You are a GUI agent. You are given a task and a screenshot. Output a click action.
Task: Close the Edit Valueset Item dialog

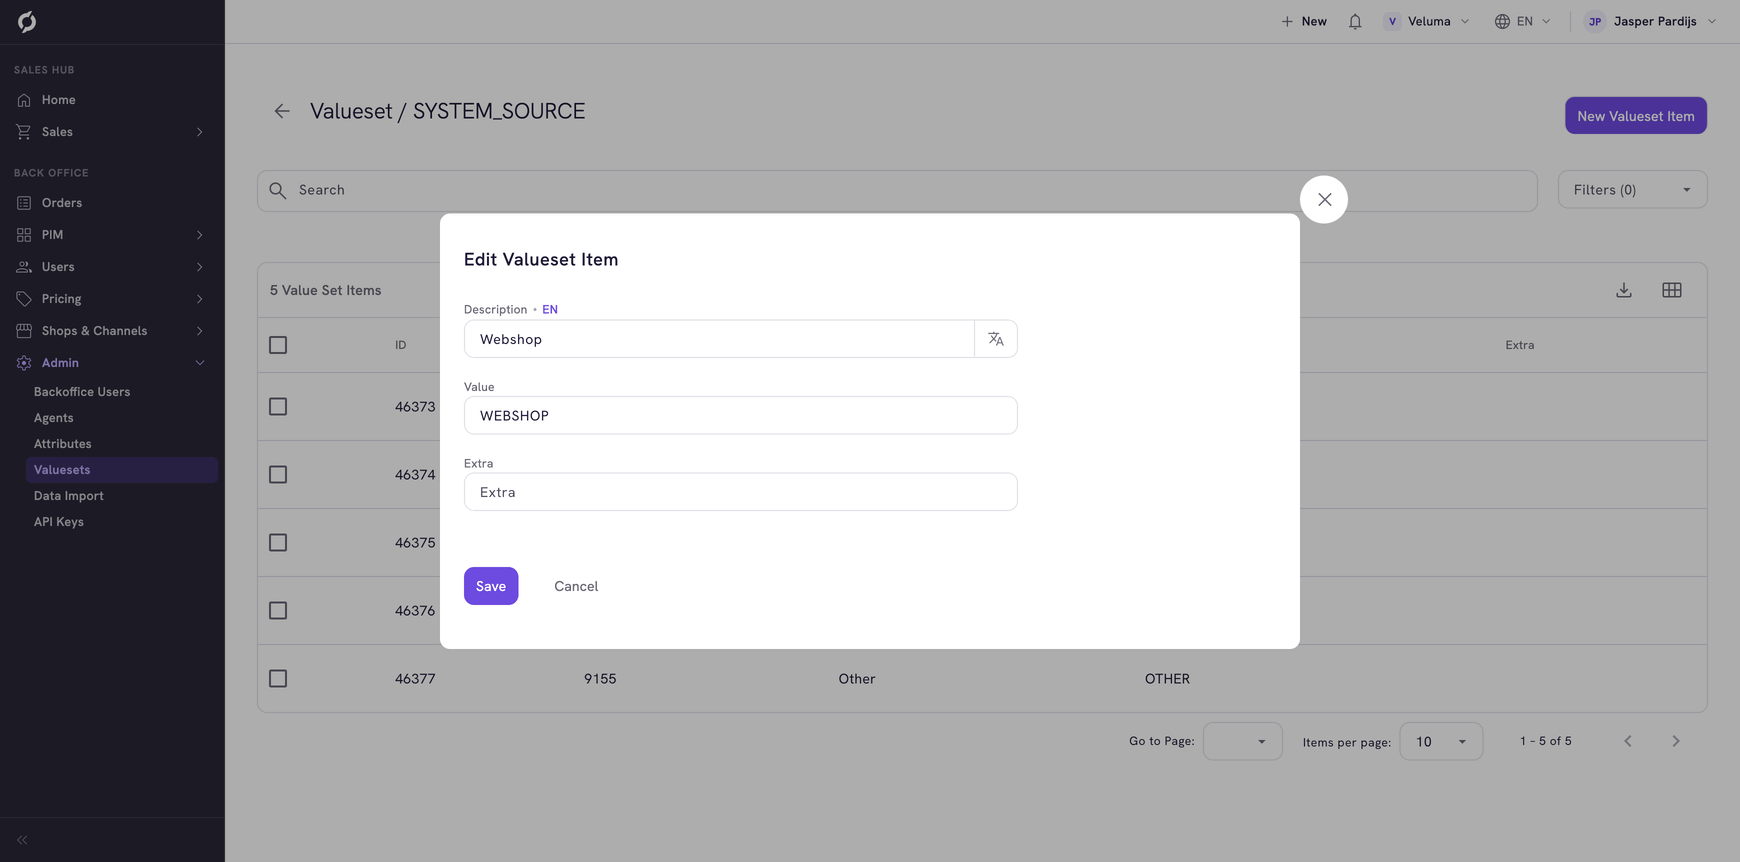click(1324, 200)
